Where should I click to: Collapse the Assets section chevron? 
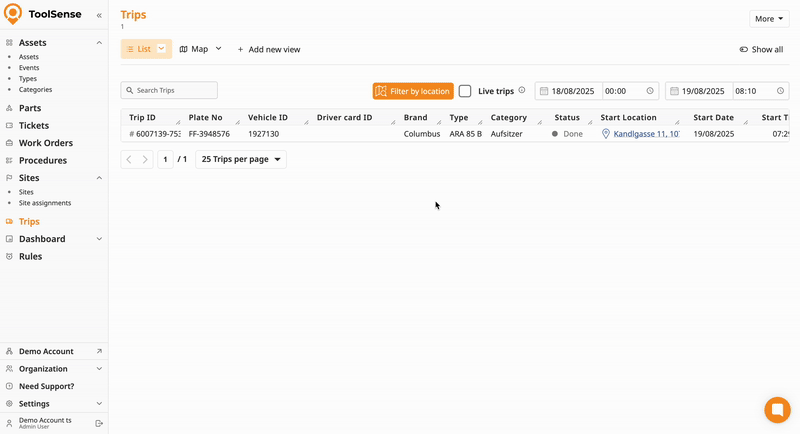99,43
